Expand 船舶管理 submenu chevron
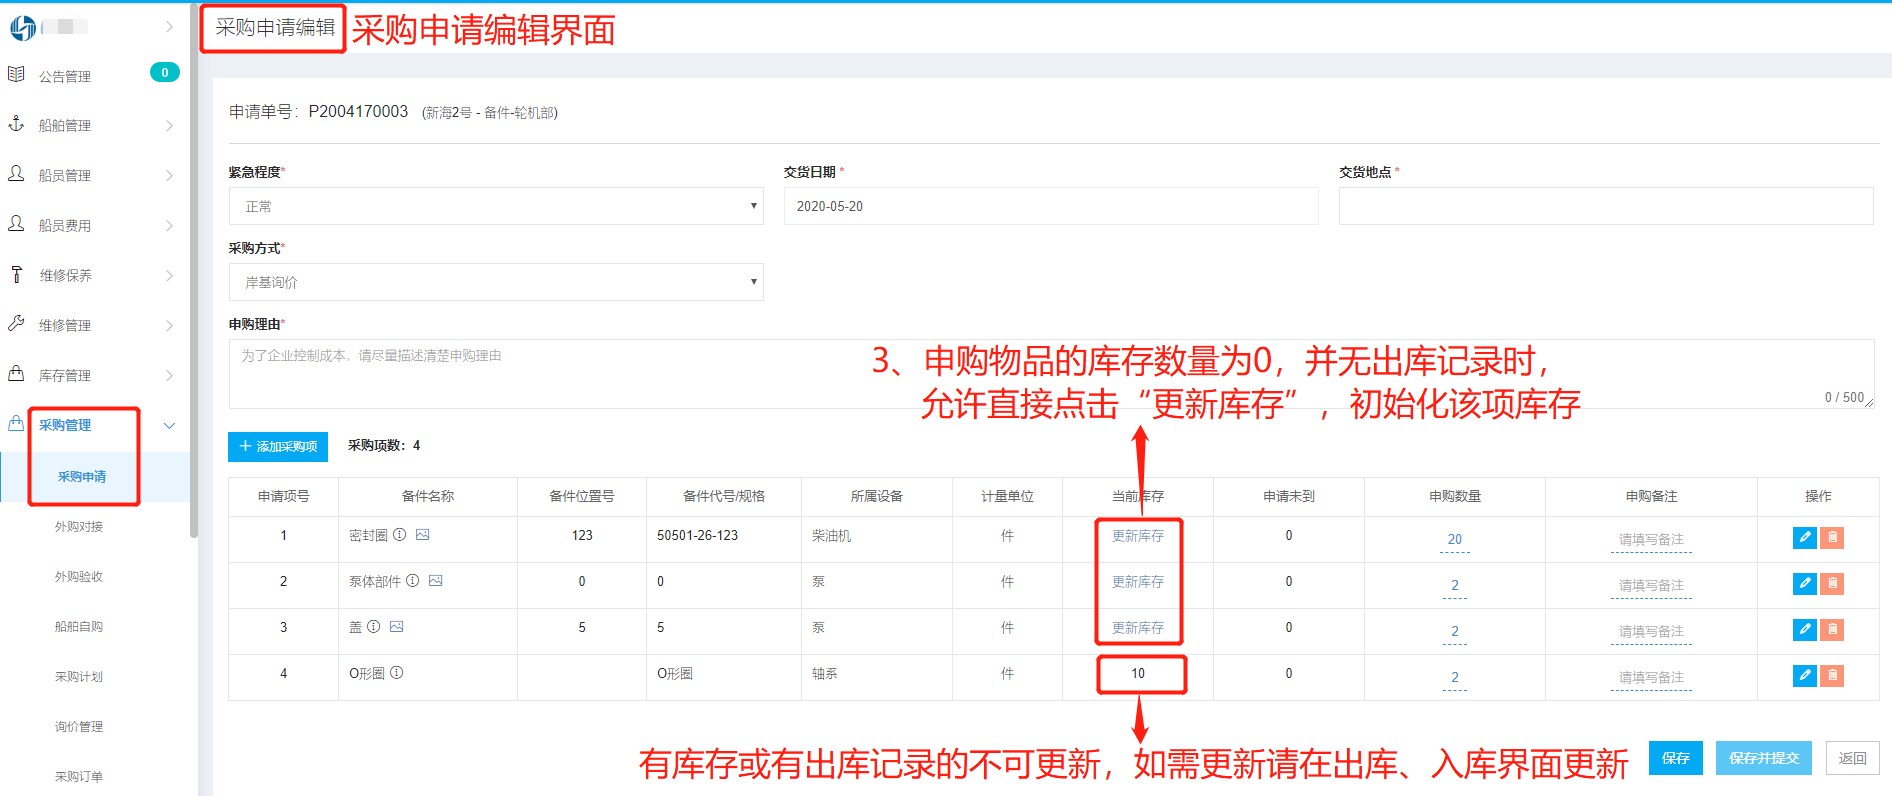Viewport: 1892px width, 796px height. pos(169,125)
